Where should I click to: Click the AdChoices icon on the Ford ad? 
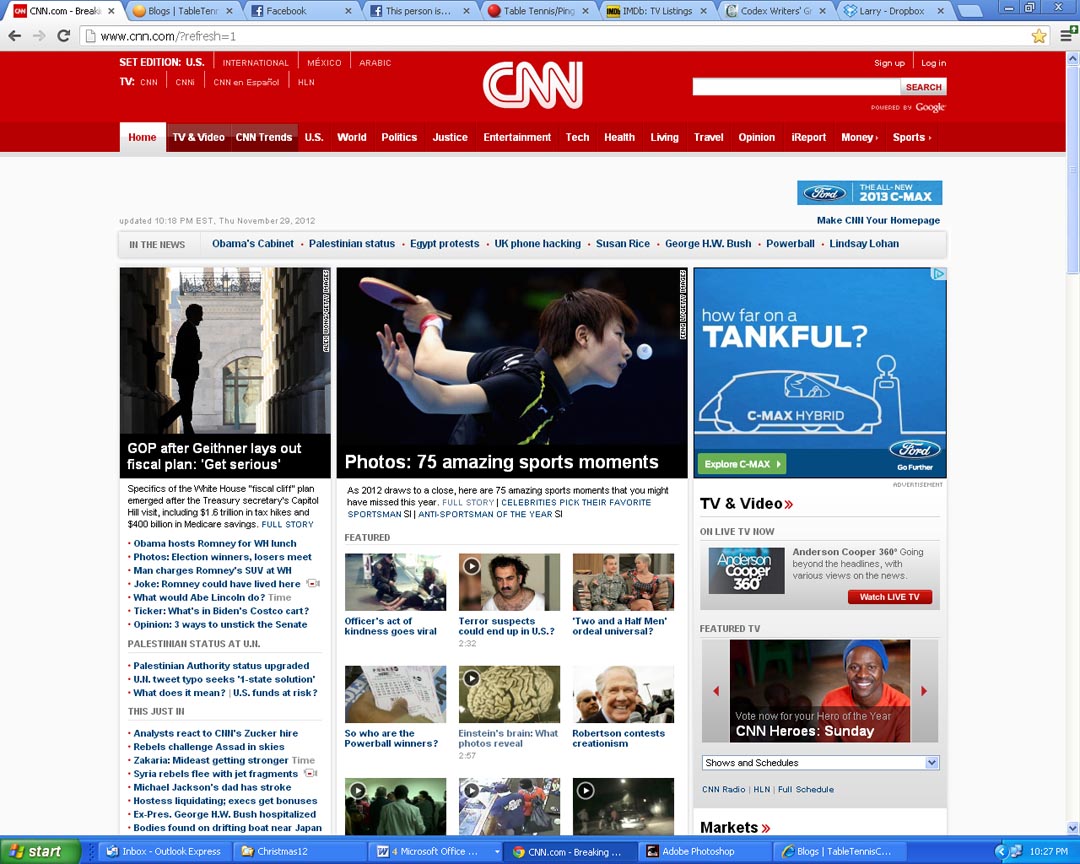938,274
